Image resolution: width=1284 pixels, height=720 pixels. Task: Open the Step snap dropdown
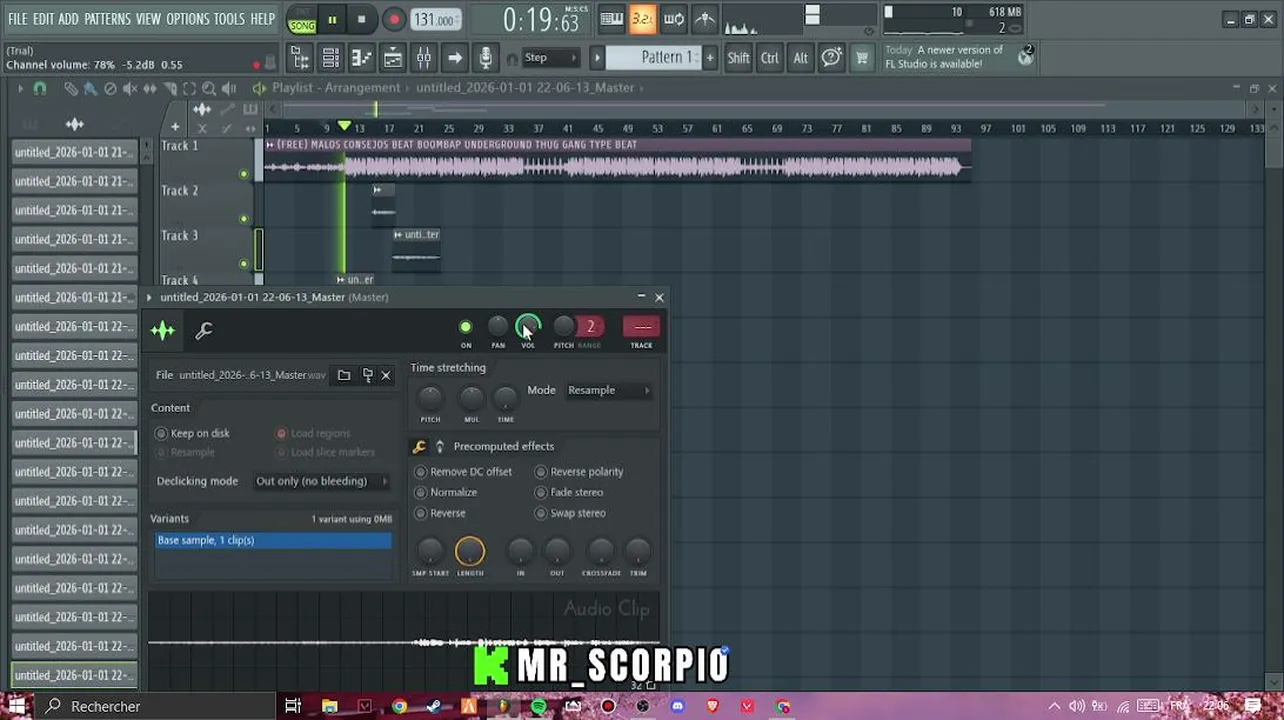pyautogui.click(x=549, y=58)
